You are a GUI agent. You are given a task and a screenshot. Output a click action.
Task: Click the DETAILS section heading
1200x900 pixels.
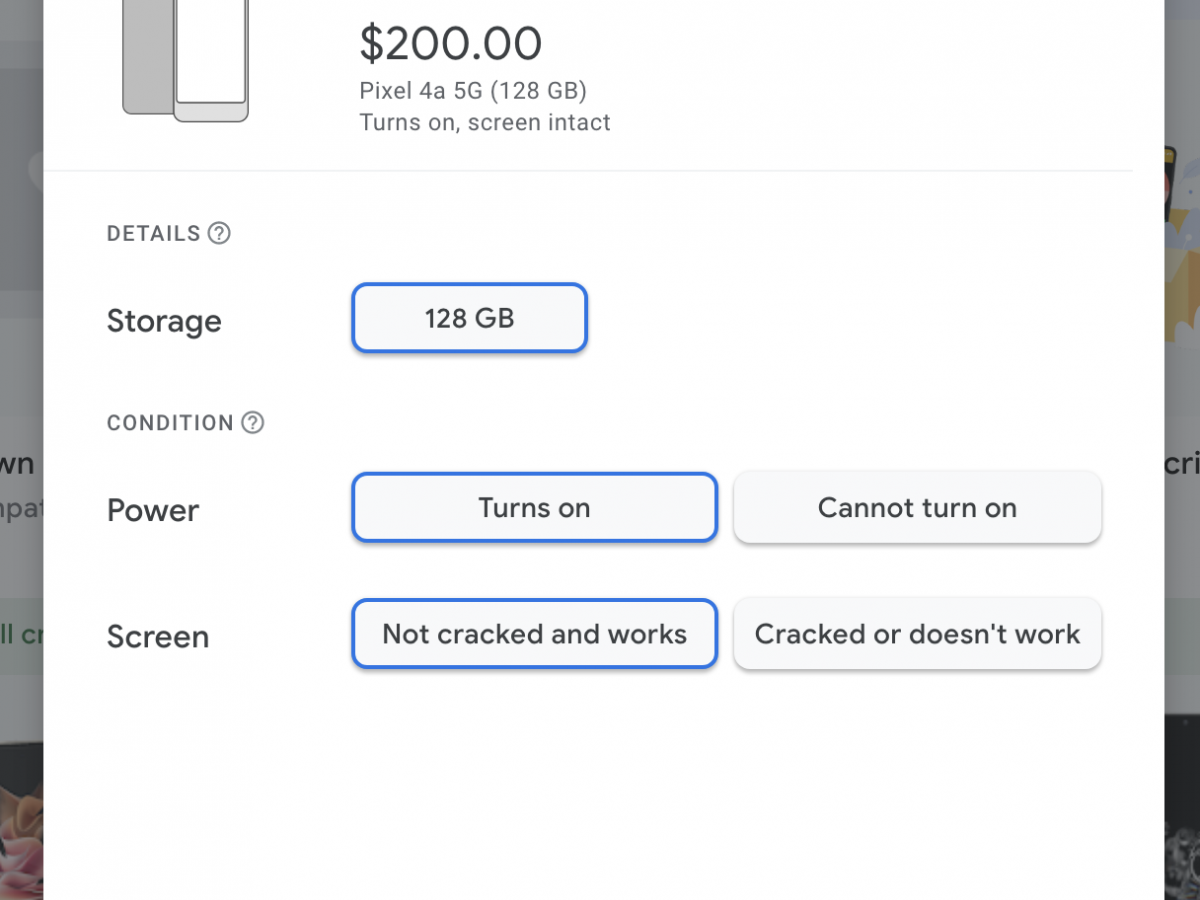coord(154,234)
